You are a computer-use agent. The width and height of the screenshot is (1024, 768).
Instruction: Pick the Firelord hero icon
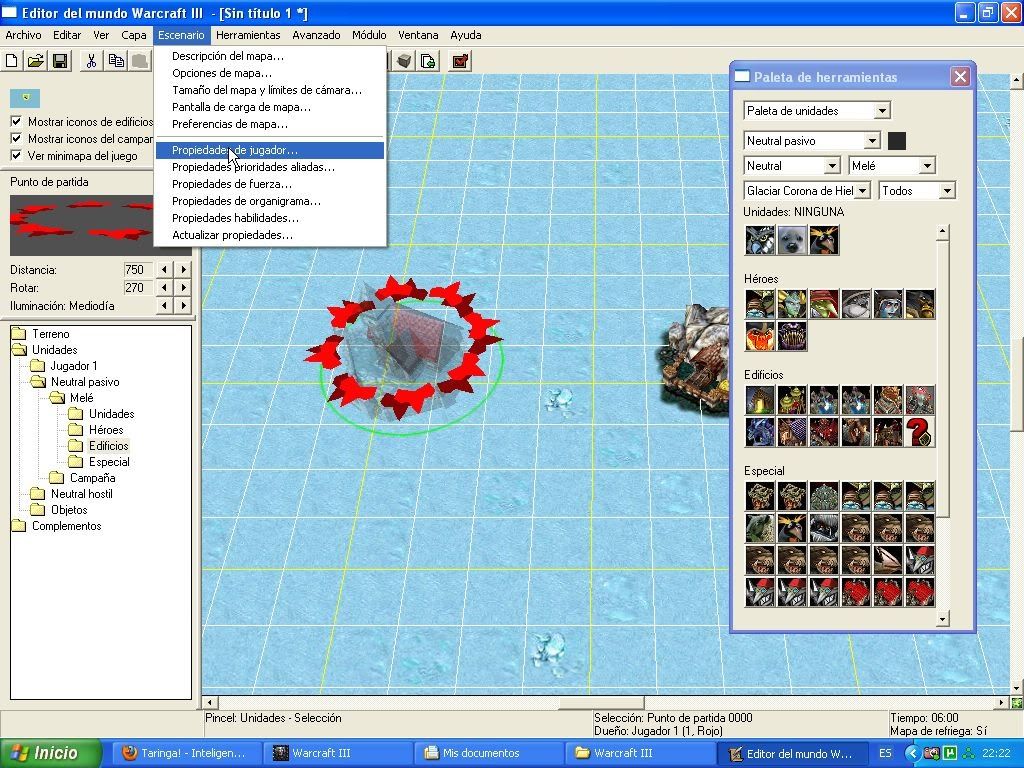(x=760, y=336)
